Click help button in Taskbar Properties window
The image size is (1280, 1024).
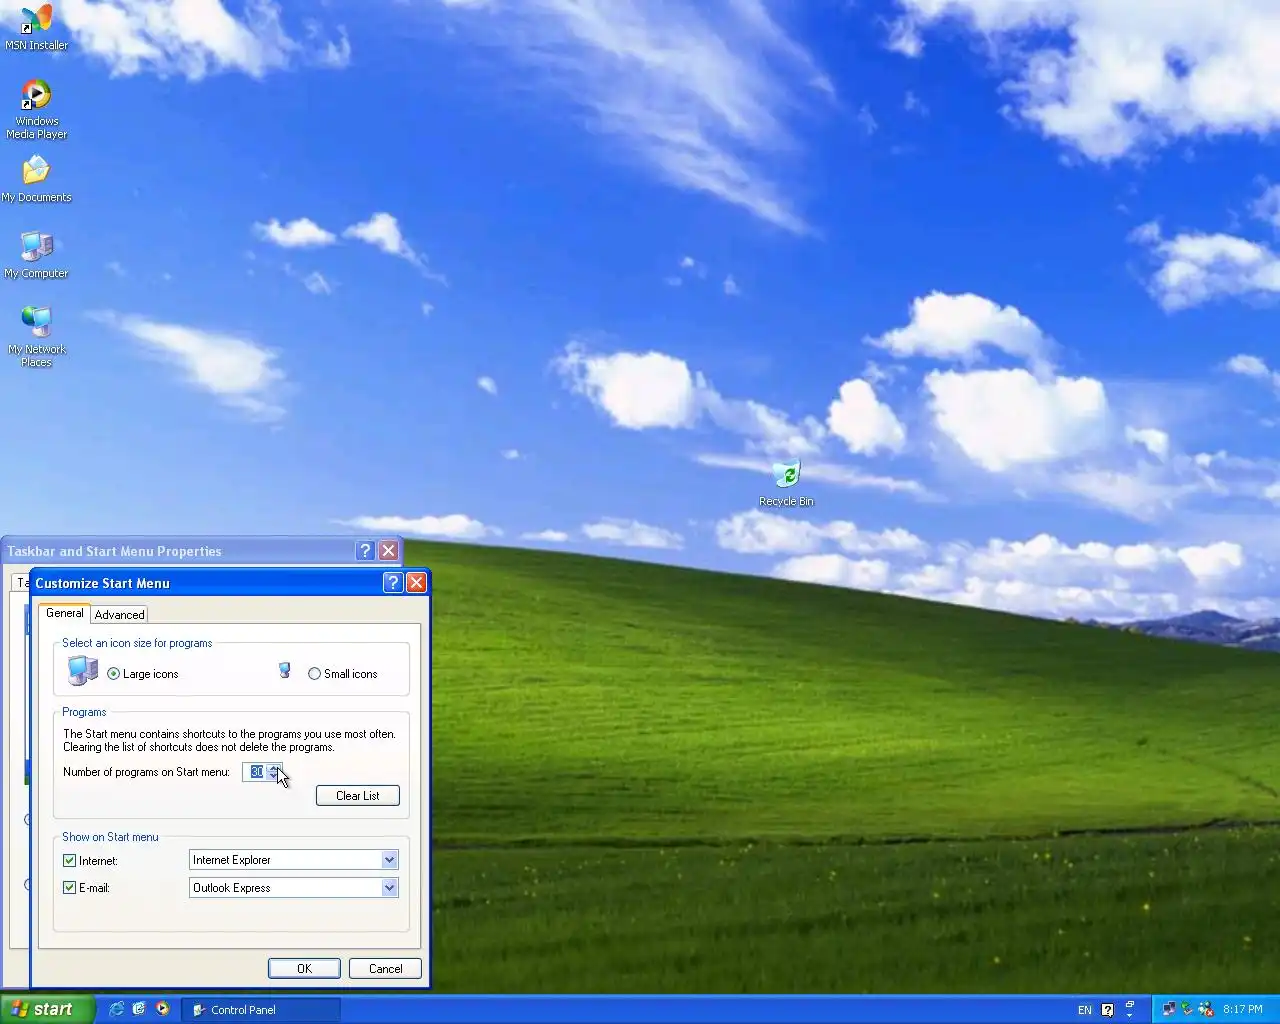pyautogui.click(x=365, y=550)
